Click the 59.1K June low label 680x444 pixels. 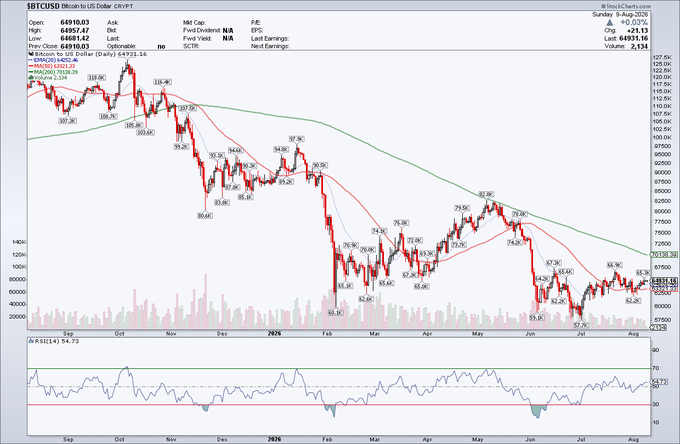(x=537, y=318)
